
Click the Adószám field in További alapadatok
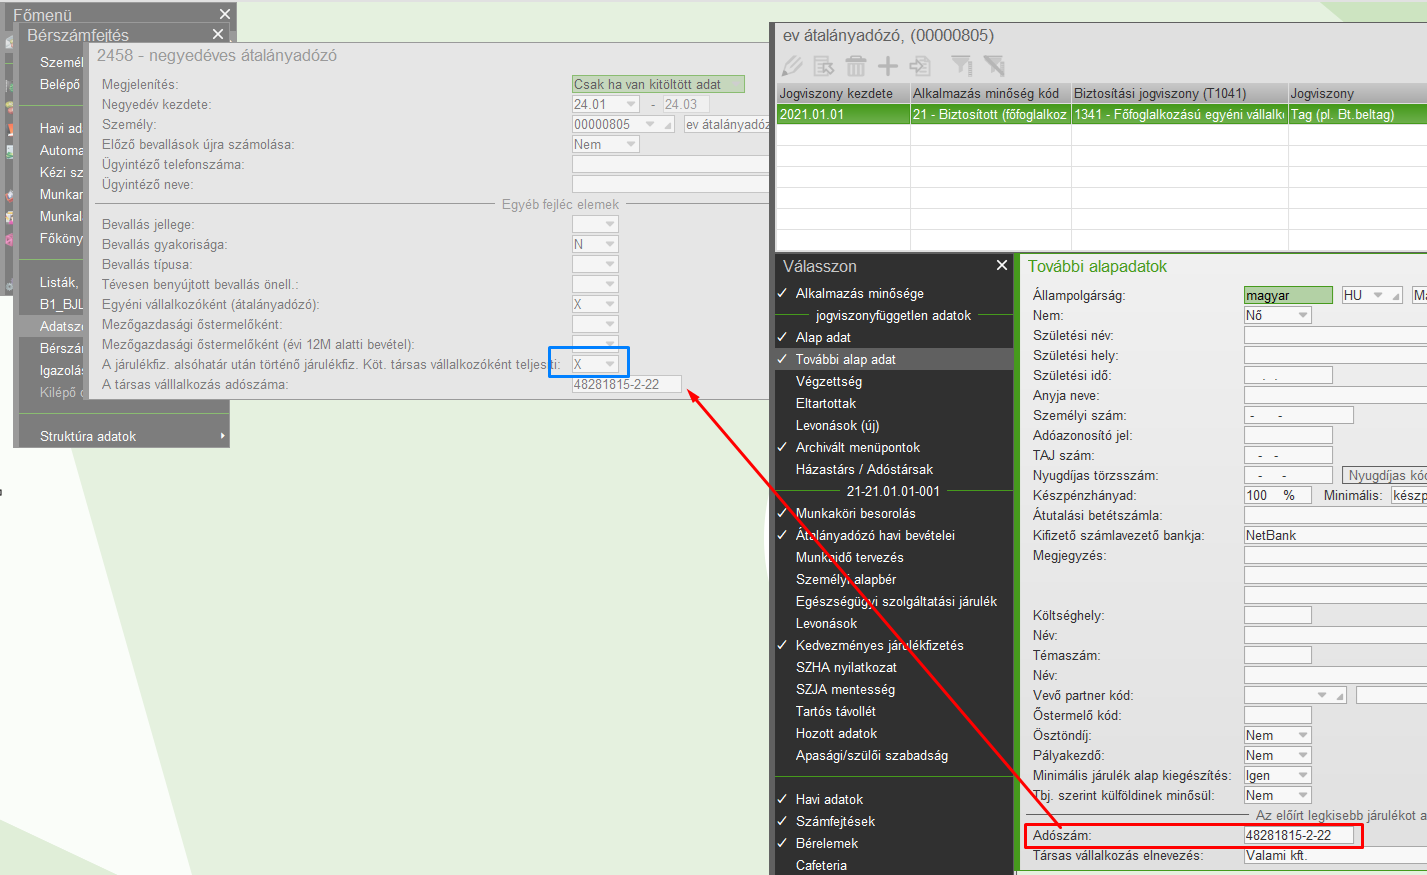coord(1299,835)
